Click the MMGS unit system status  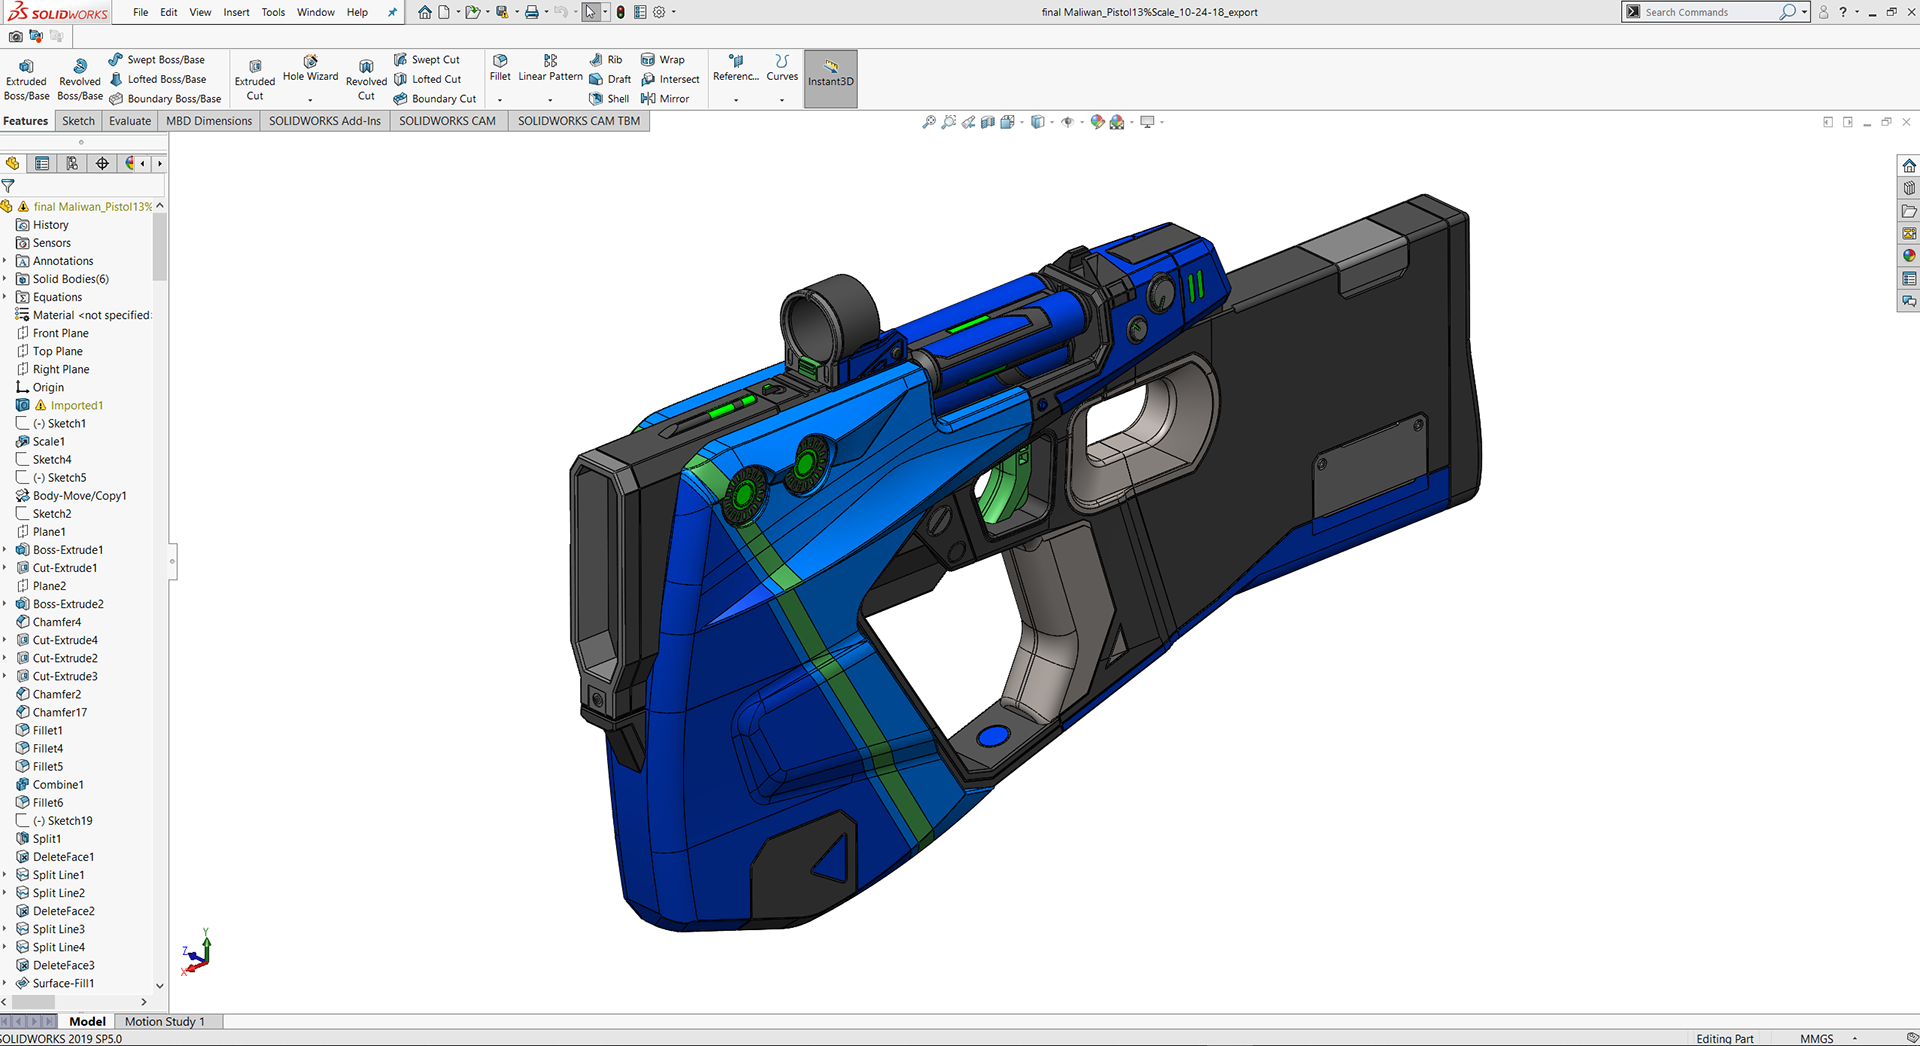tap(1817, 1038)
